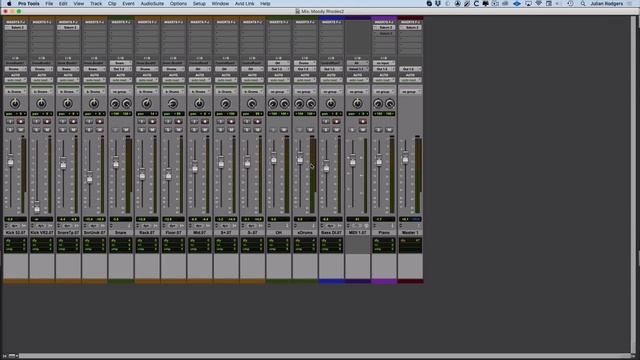
Task: Enable input monitoring on Bass DI.07
Action: click(x=326, y=122)
